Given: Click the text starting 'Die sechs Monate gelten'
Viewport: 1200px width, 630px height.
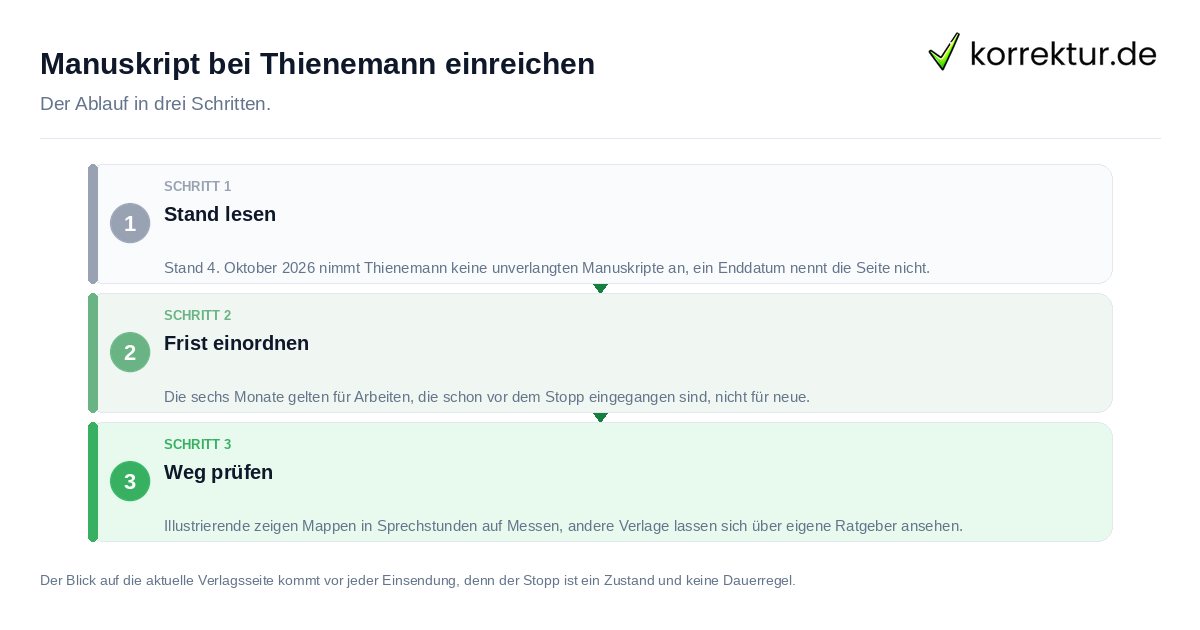Looking at the screenshot, I should 487,397.
